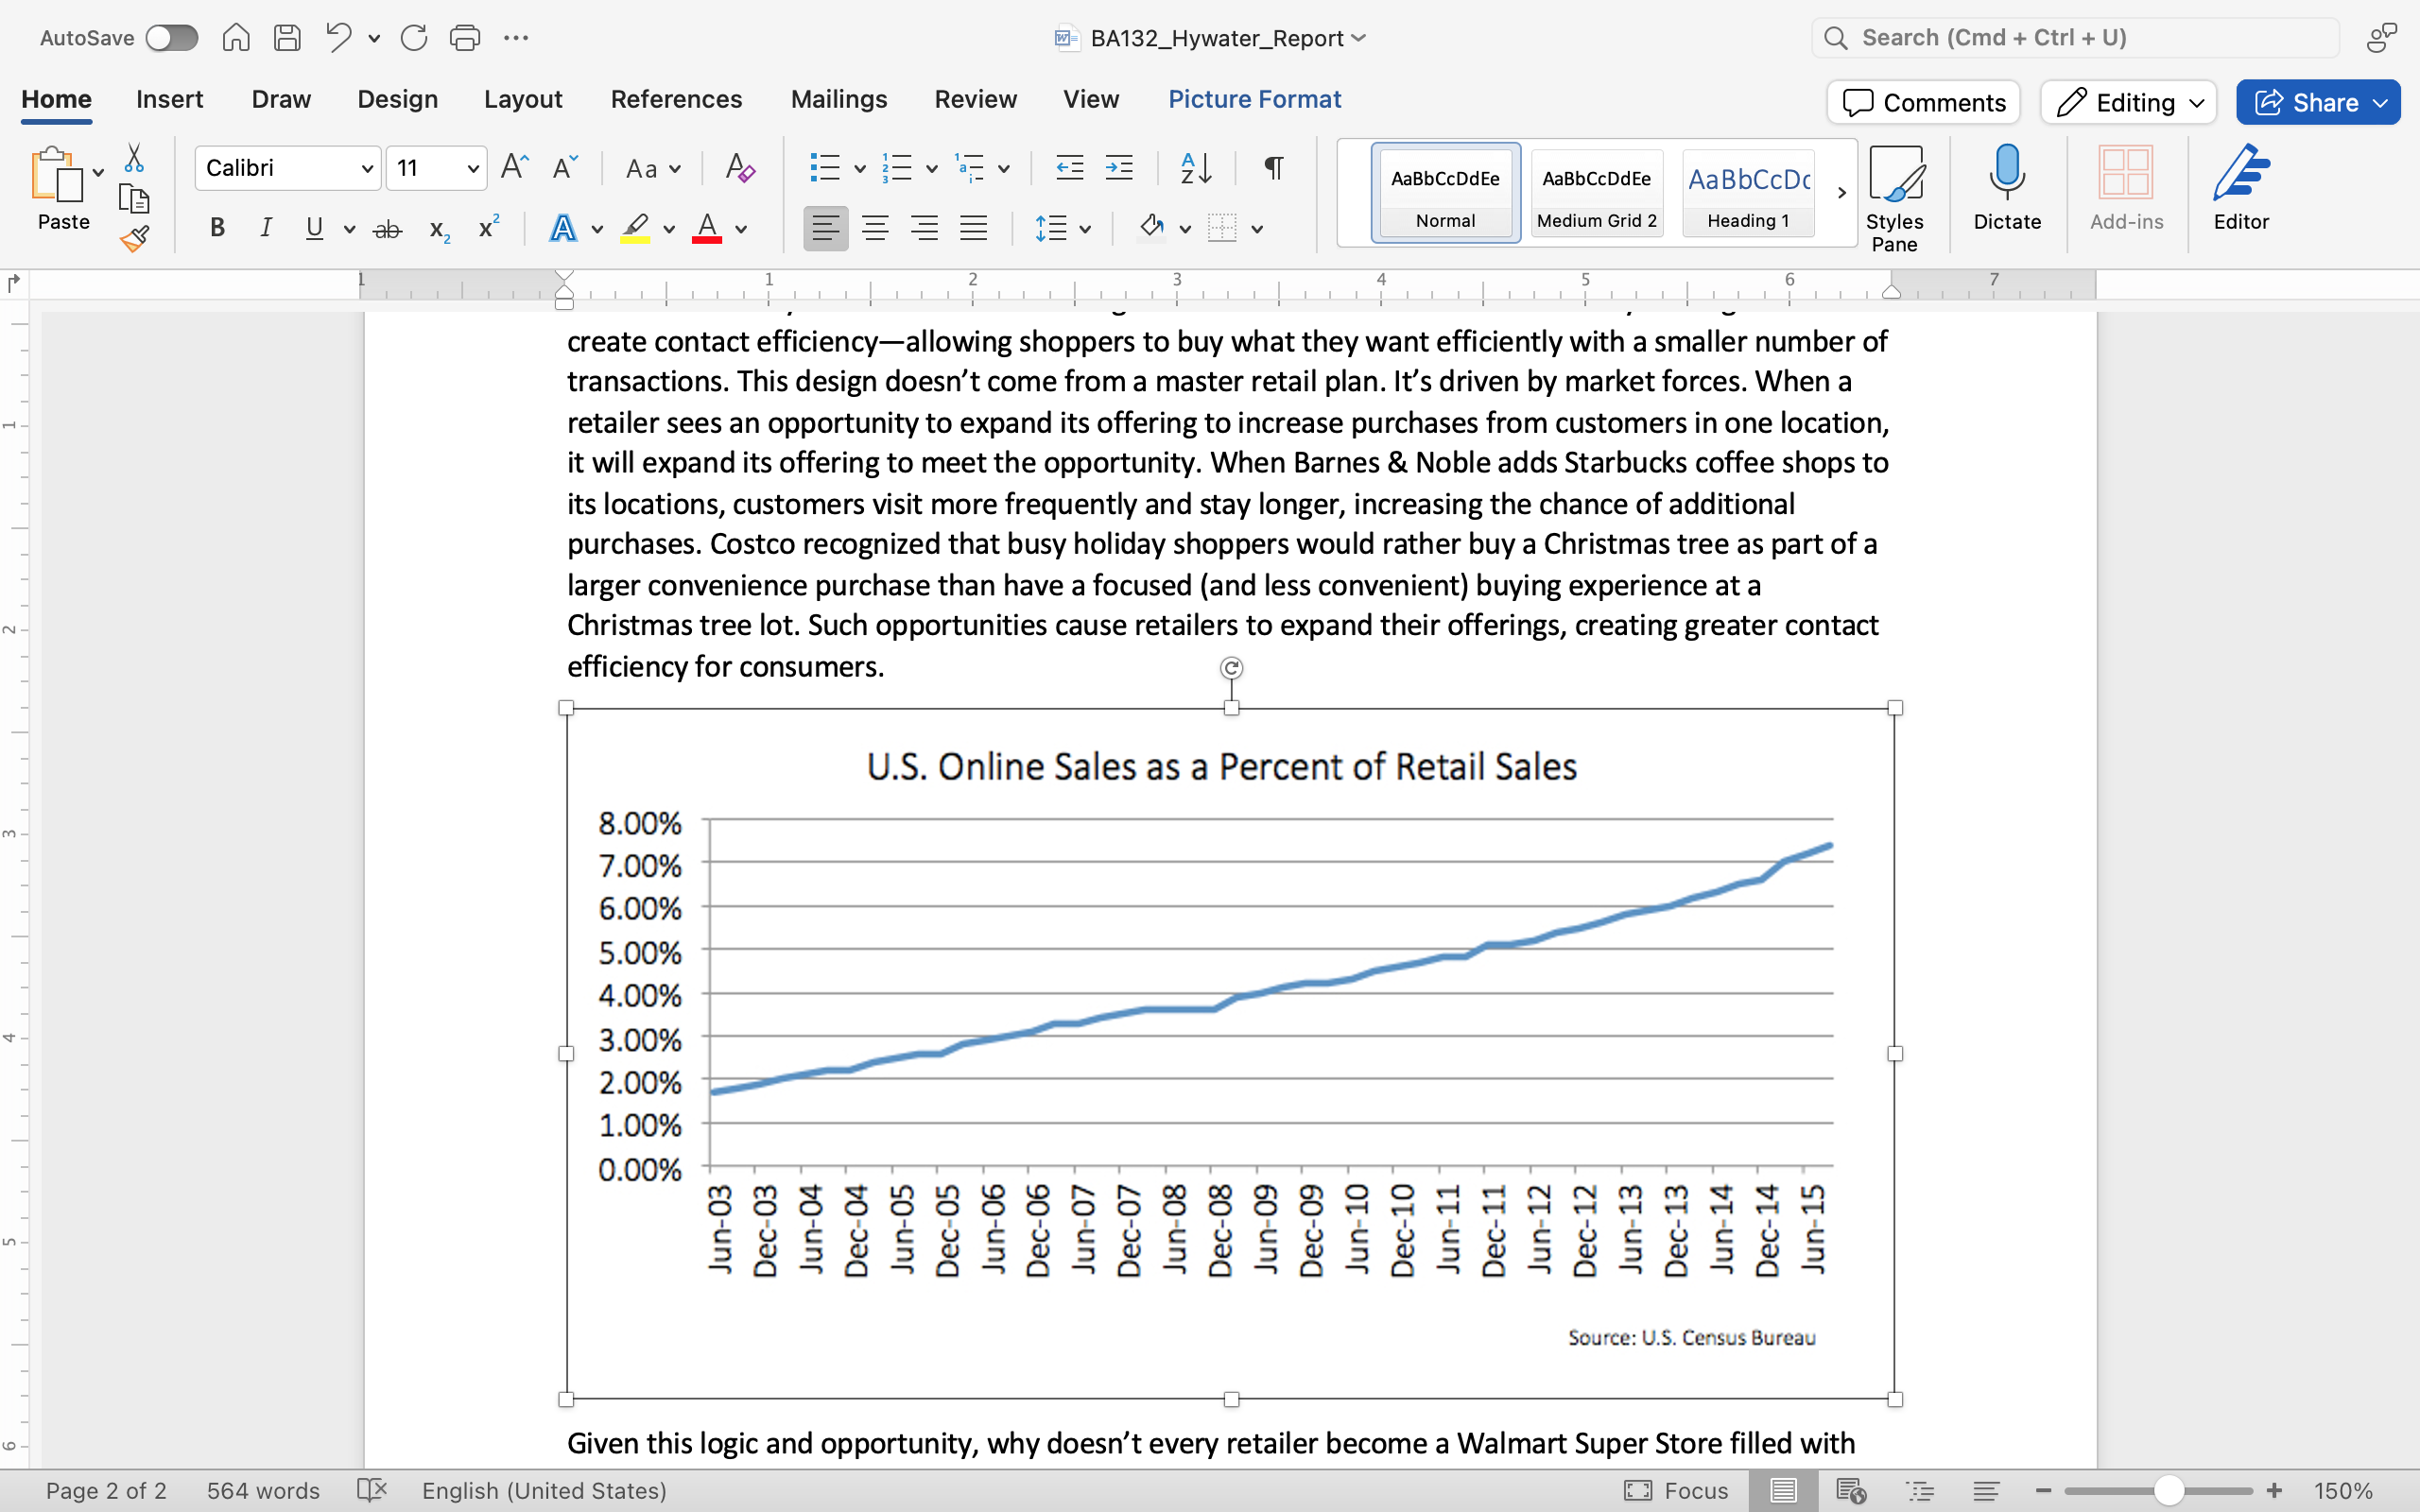Click the search field in title bar
Screen dimensions: 2420x1512
(x=2075, y=38)
